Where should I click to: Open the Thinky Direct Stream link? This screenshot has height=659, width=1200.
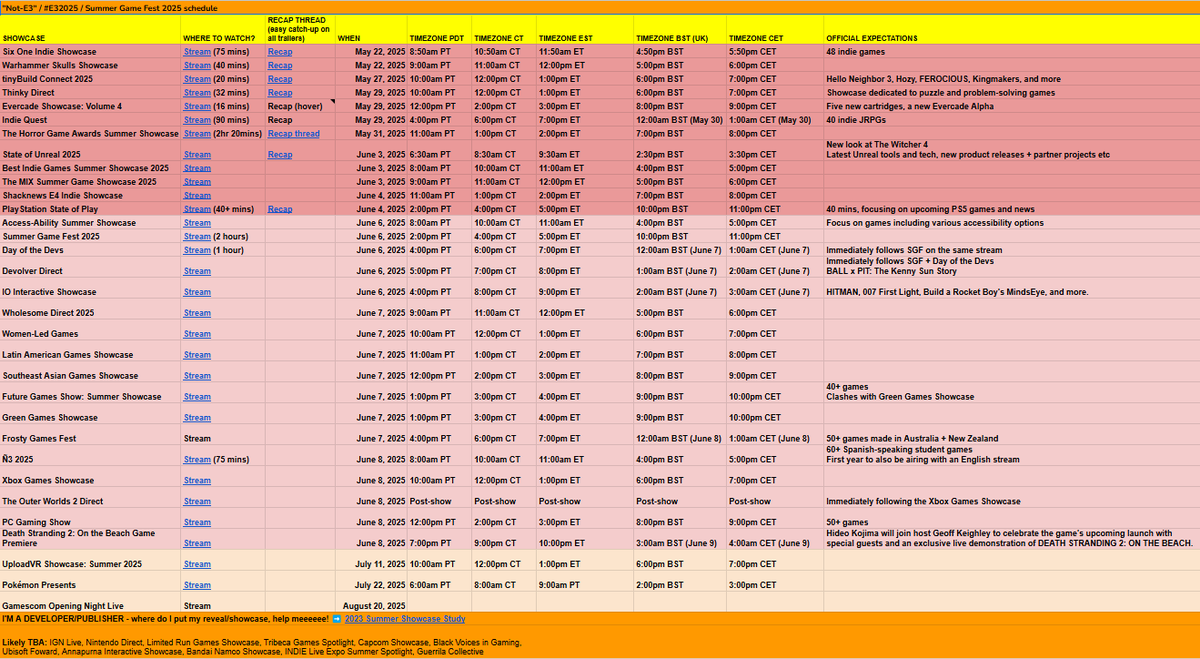tap(197, 92)
